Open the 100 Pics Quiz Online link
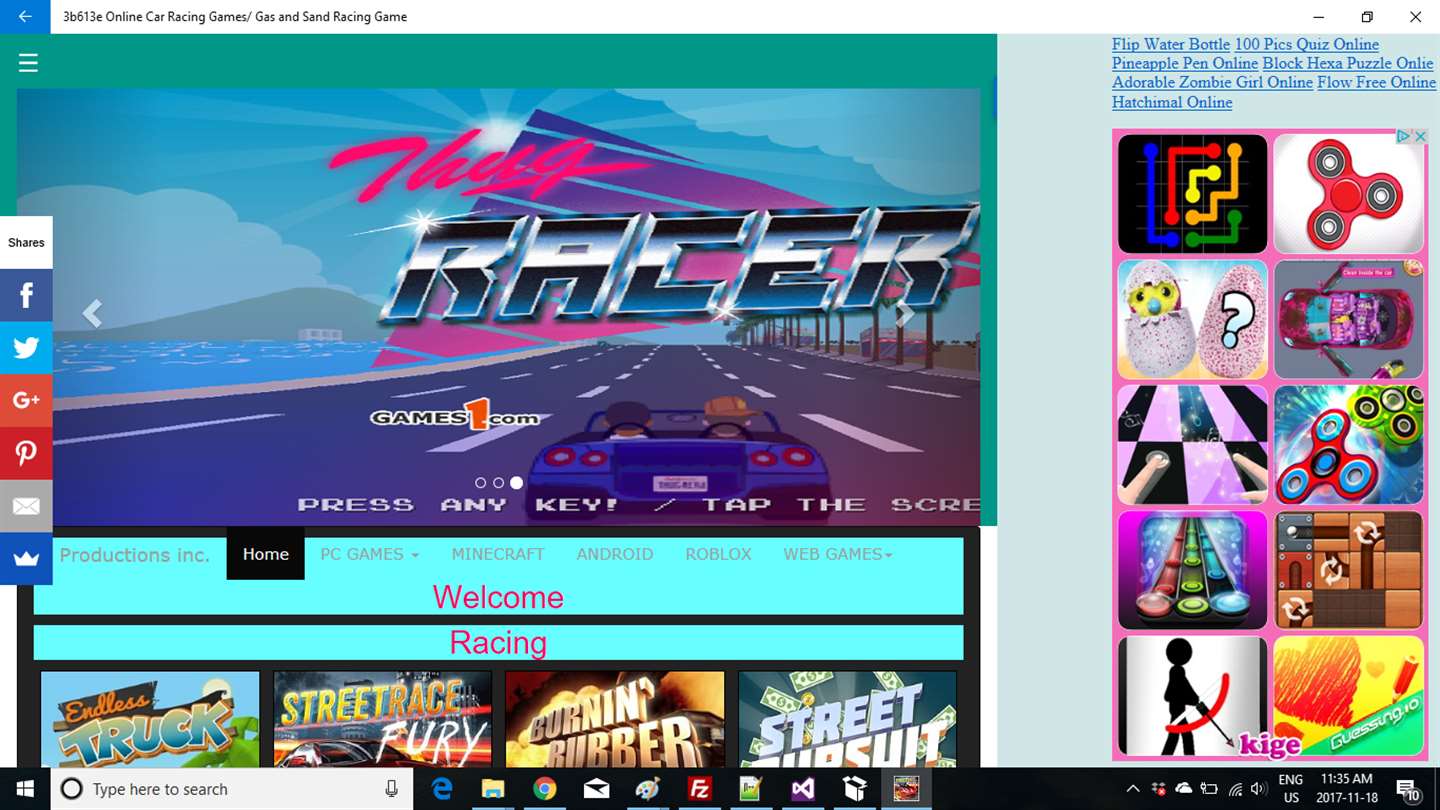 click(x=1307, y=44)
